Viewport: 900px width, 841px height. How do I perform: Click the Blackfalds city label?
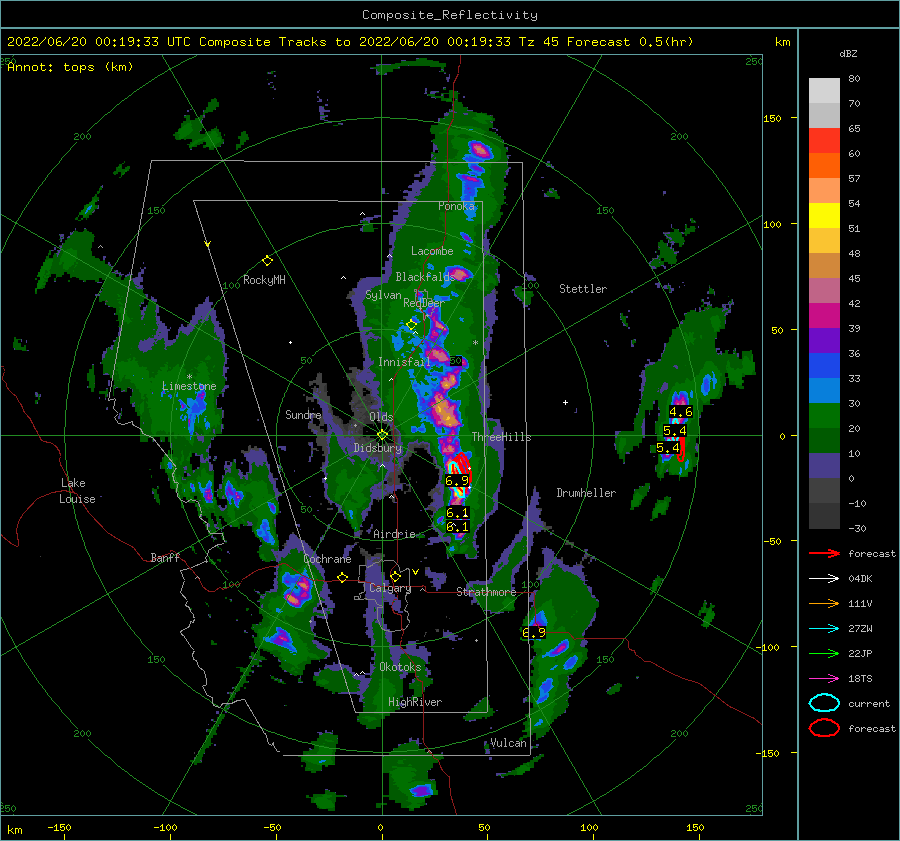tap(425, 277)
